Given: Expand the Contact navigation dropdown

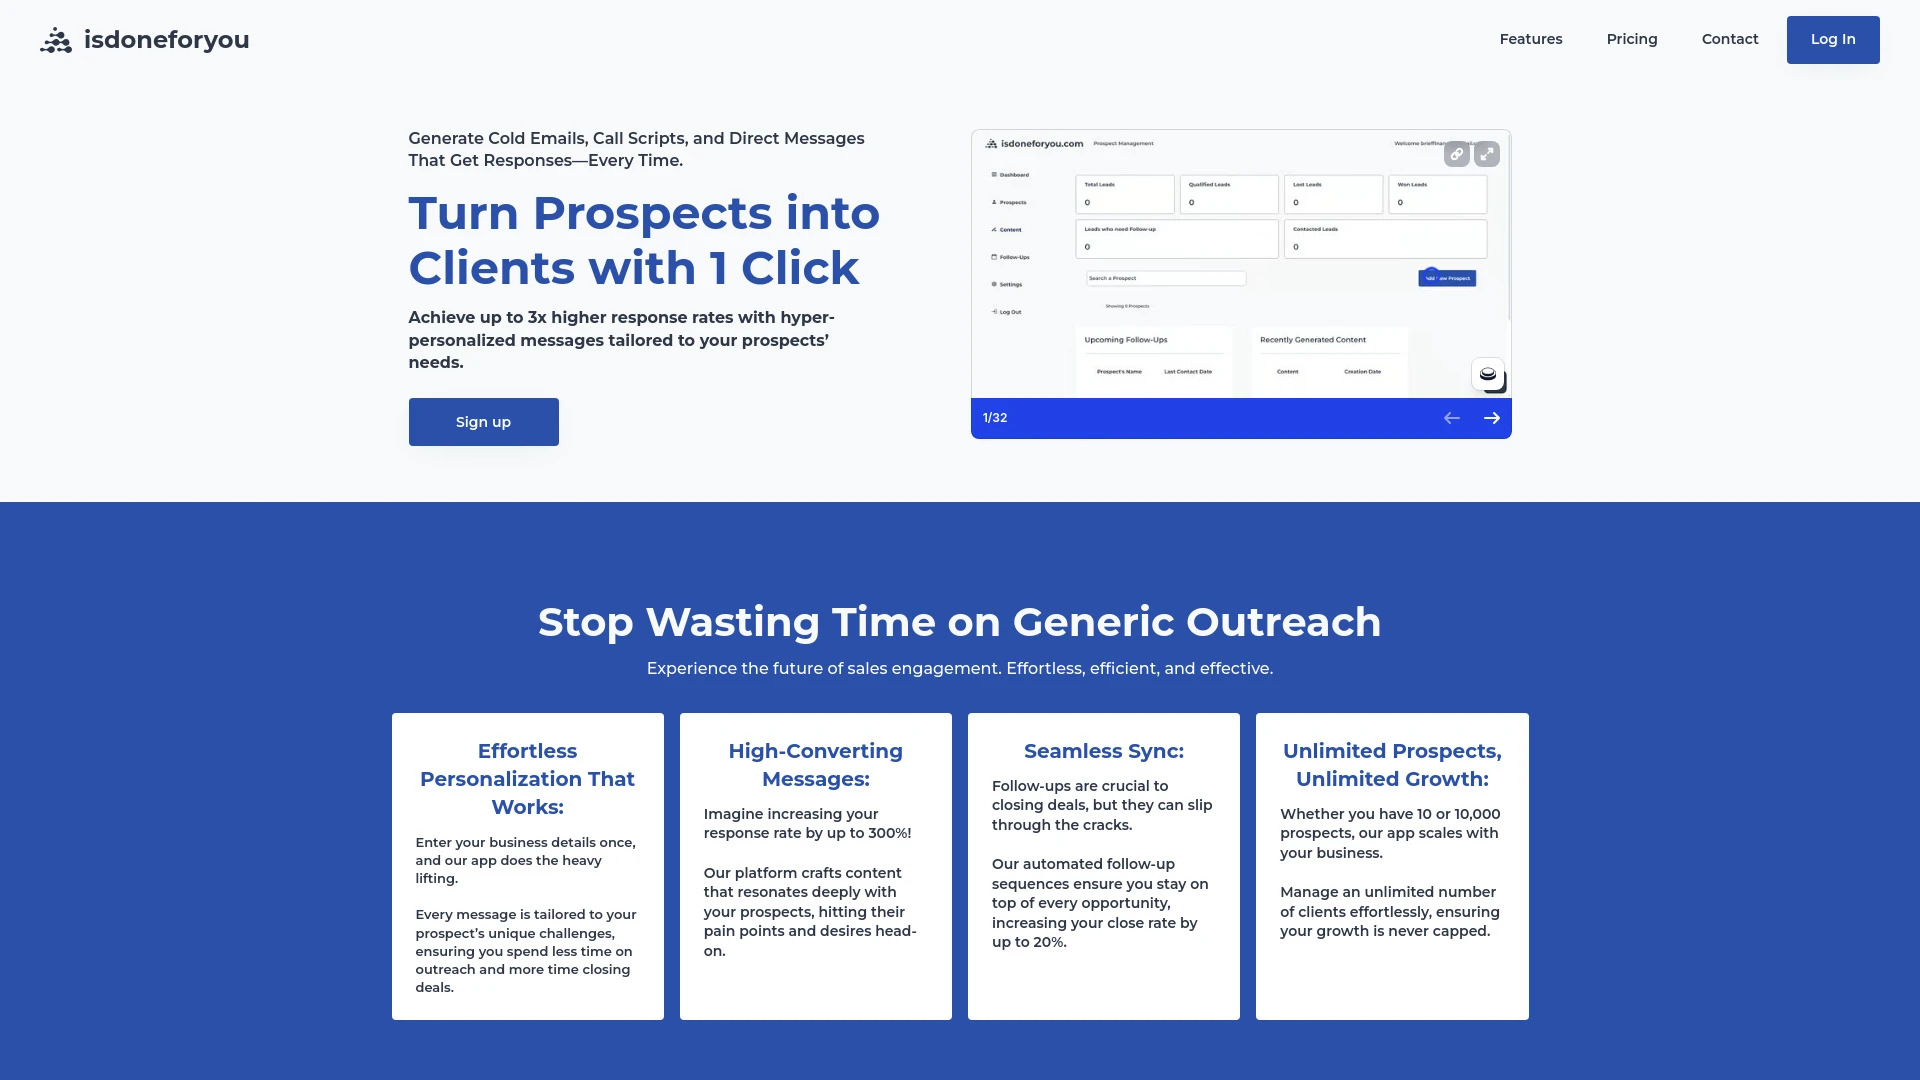Looking at the screenshot, I should pos(1729,40).
